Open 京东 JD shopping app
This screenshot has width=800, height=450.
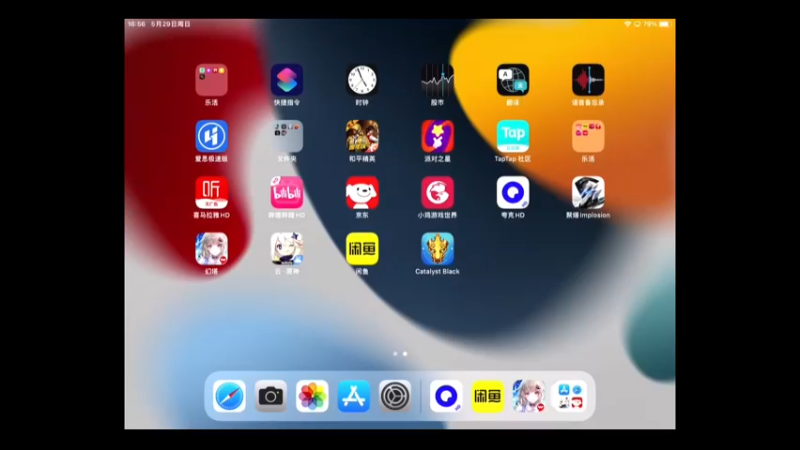pos(362,193)
